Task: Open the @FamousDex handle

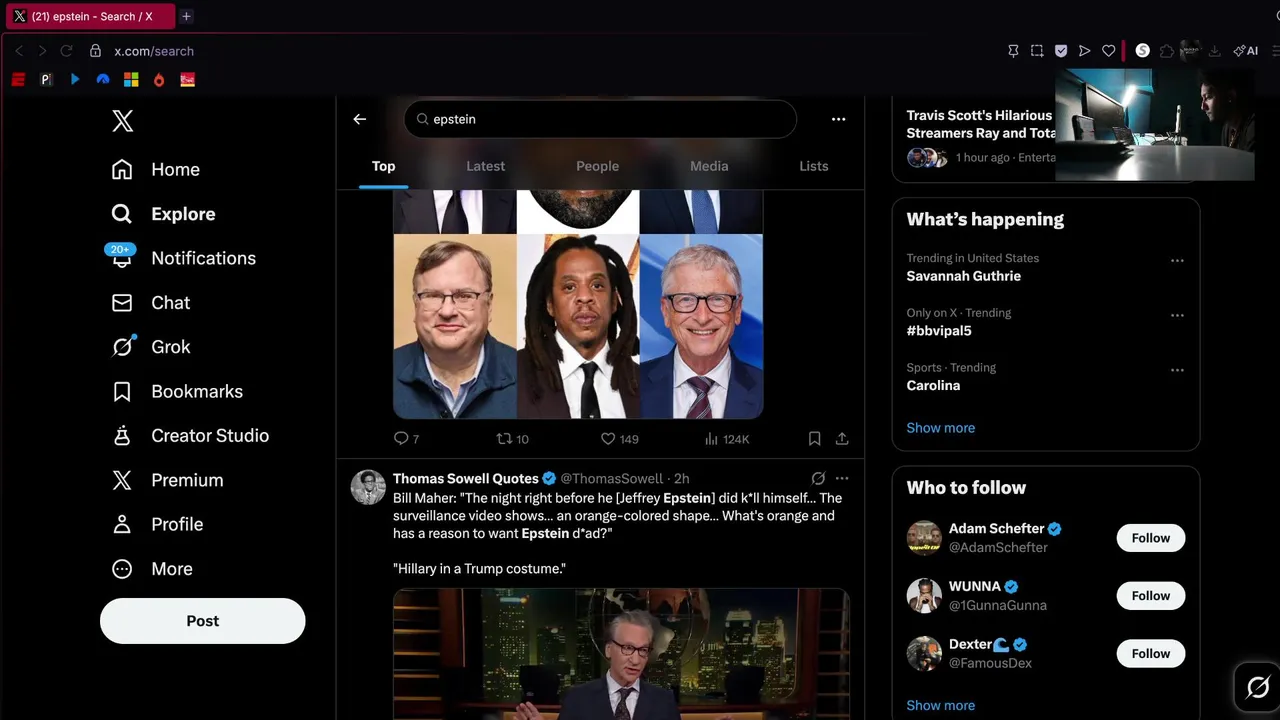Action: click(x=990, y=663)
